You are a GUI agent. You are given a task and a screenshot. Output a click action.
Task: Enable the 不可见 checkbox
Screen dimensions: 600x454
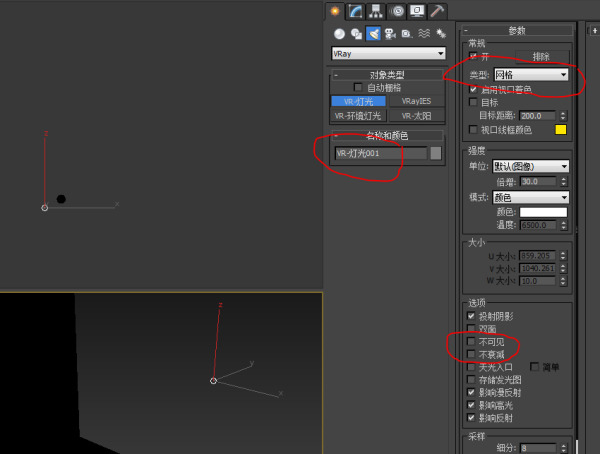[x=471, y=341]
